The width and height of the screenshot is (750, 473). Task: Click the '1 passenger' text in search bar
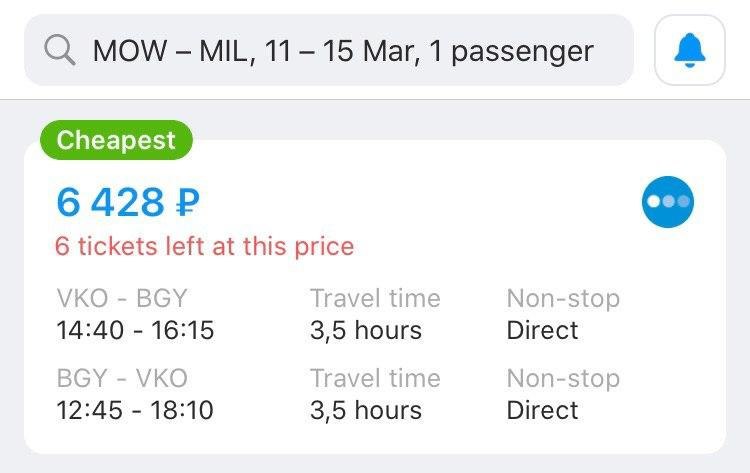(511, 52)
